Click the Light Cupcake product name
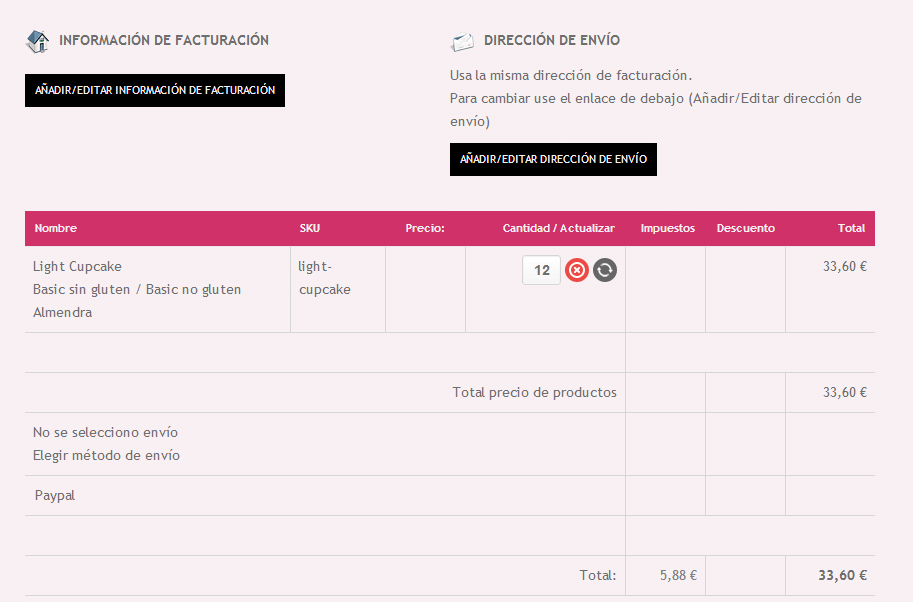The image size is (913, 602). [x=77, y=267]
